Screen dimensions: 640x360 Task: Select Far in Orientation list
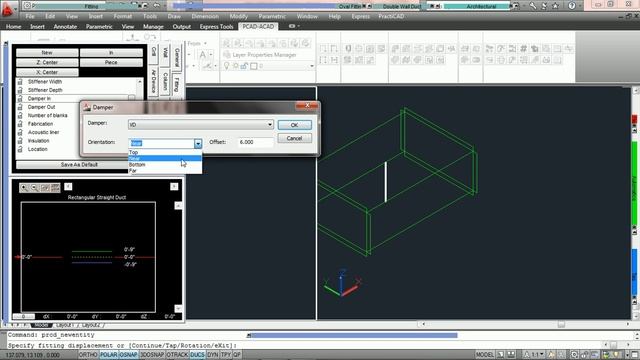pos(165,171)
